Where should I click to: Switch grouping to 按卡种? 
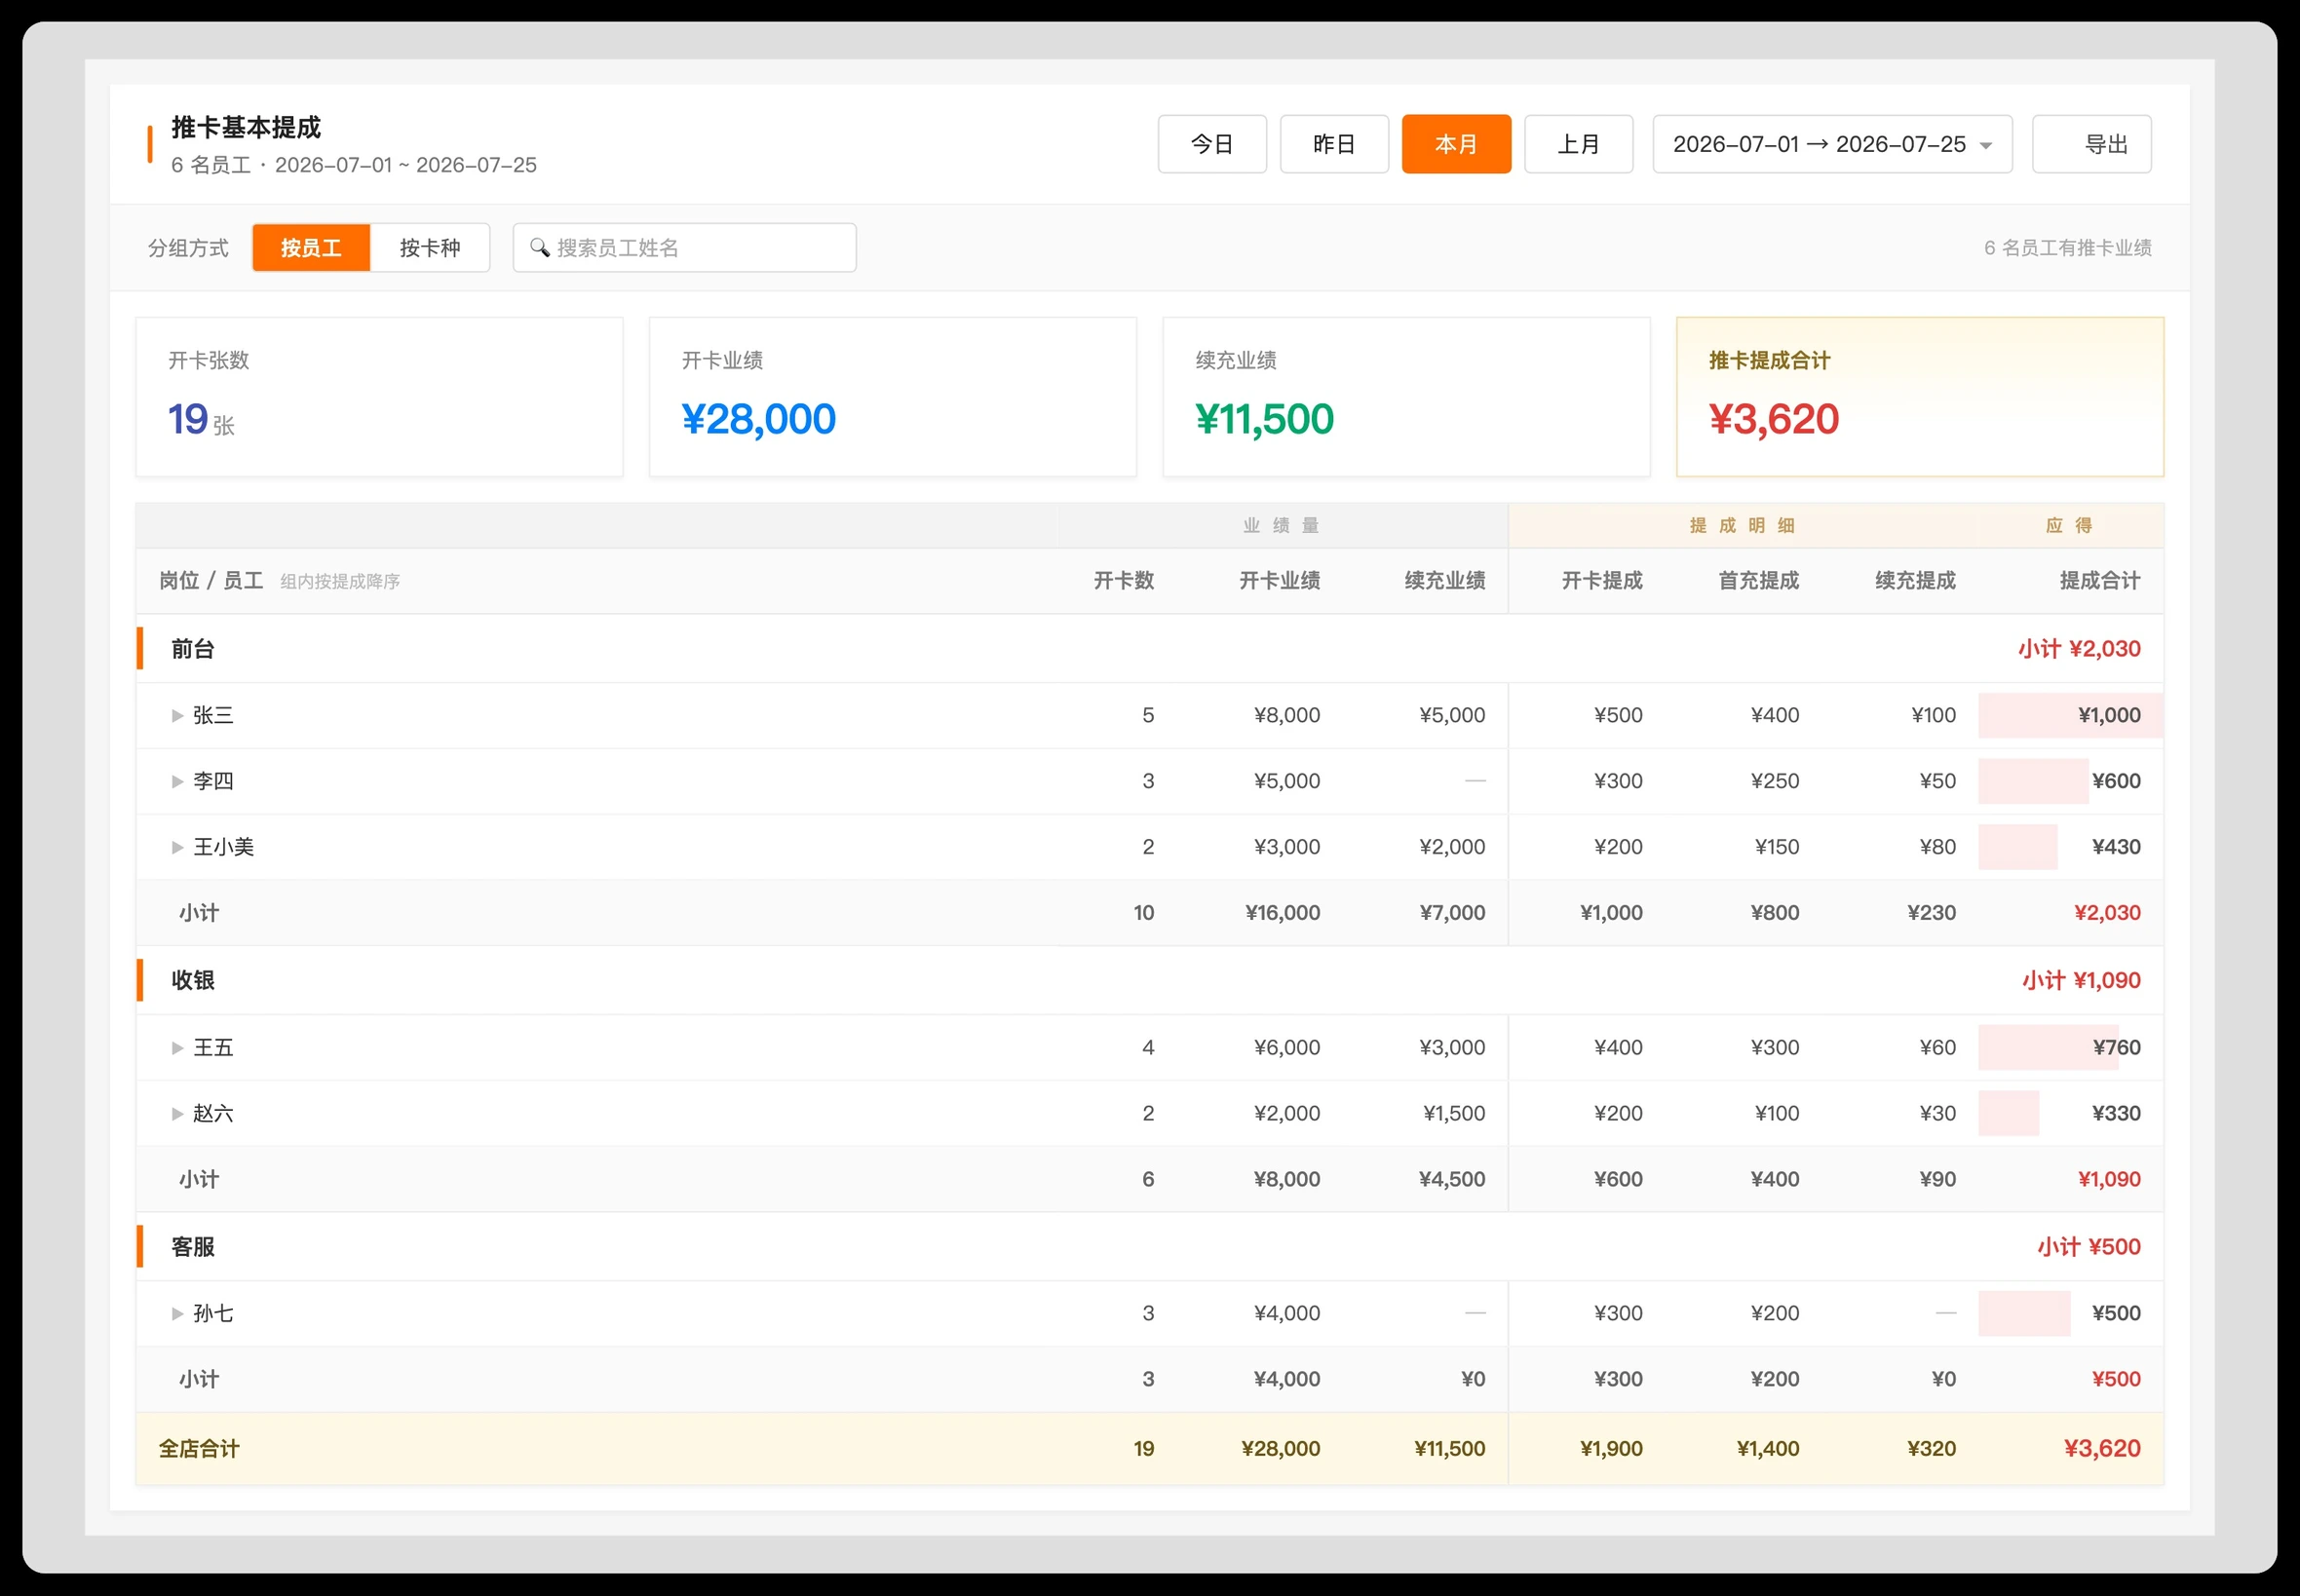(430, 247)
